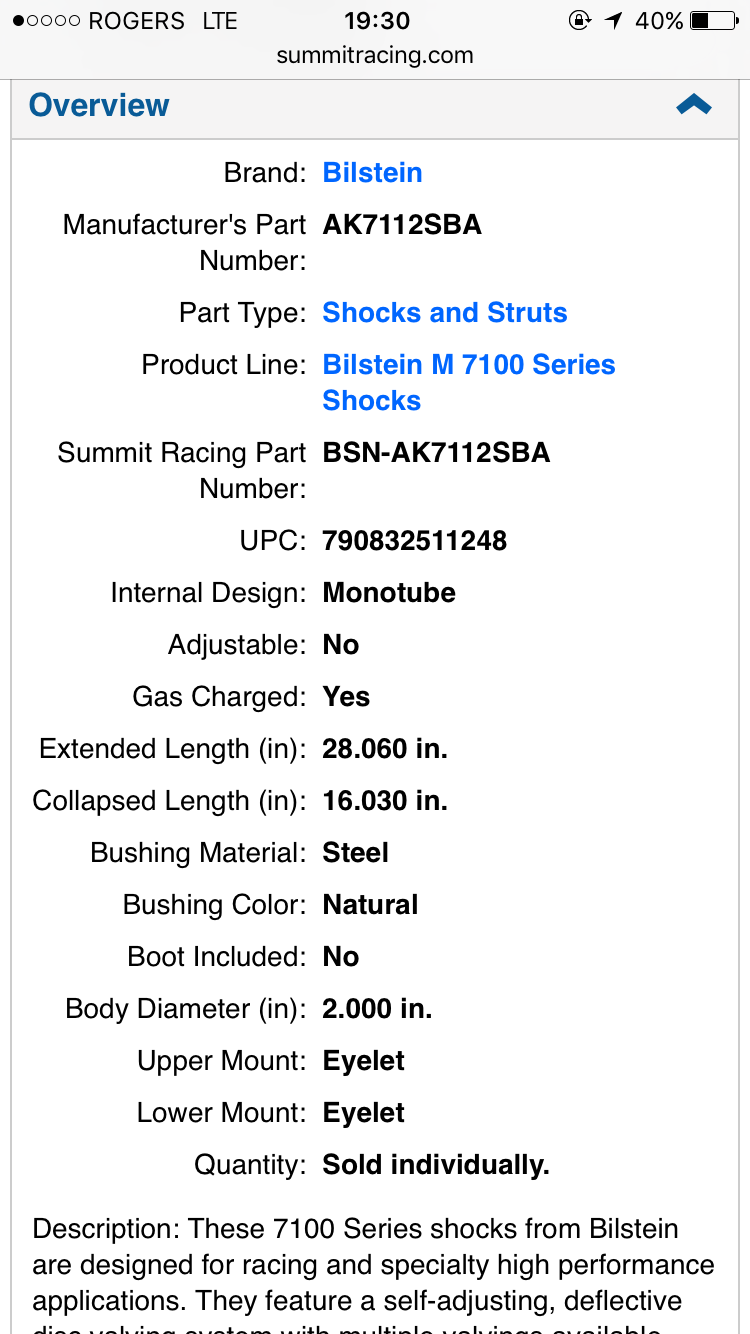The height and width of the screenshot is (1334, 750).
Task: Tap the LTE network indicator
Action: [x=220, y=21]
